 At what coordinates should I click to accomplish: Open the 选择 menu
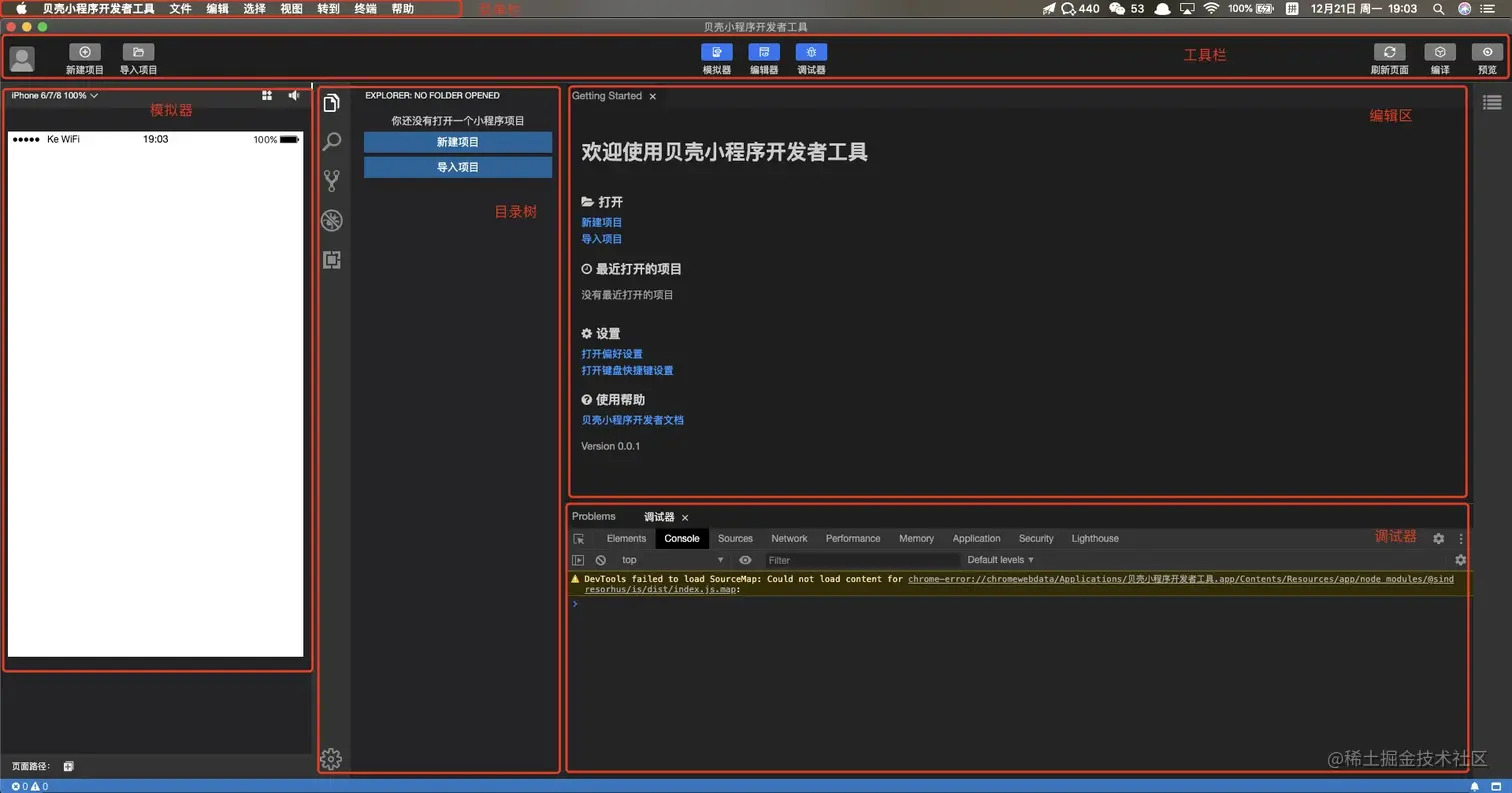pyautogui.click(x=254, y=8)
